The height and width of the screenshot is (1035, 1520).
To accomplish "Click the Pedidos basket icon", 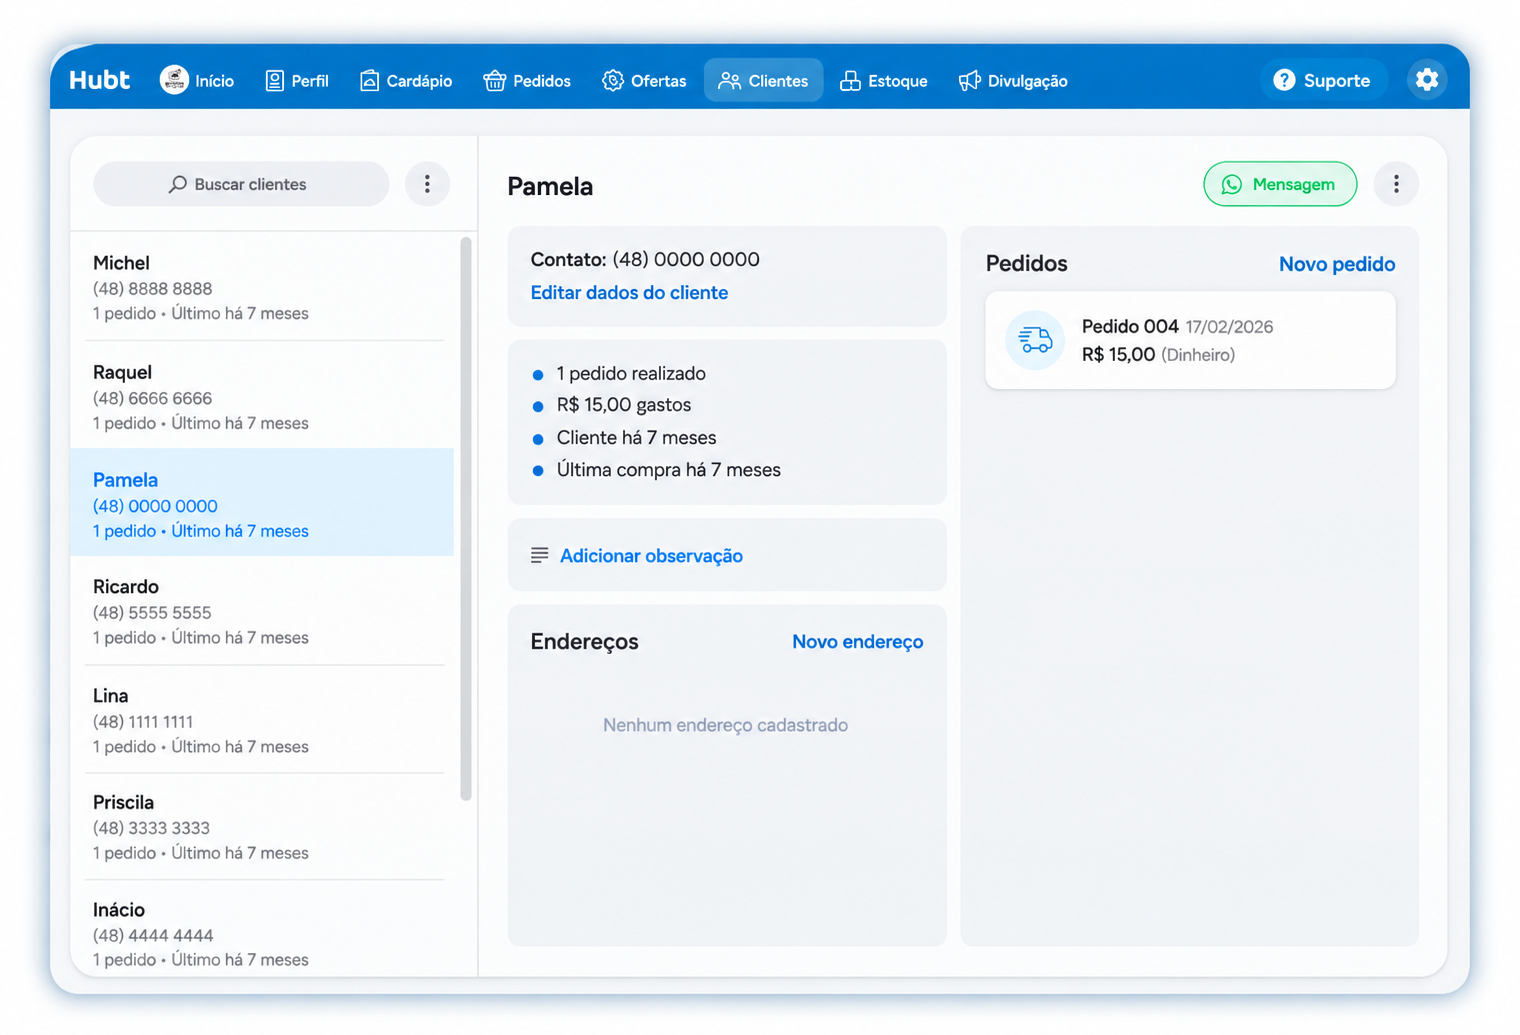I will (x=494, y=80).
